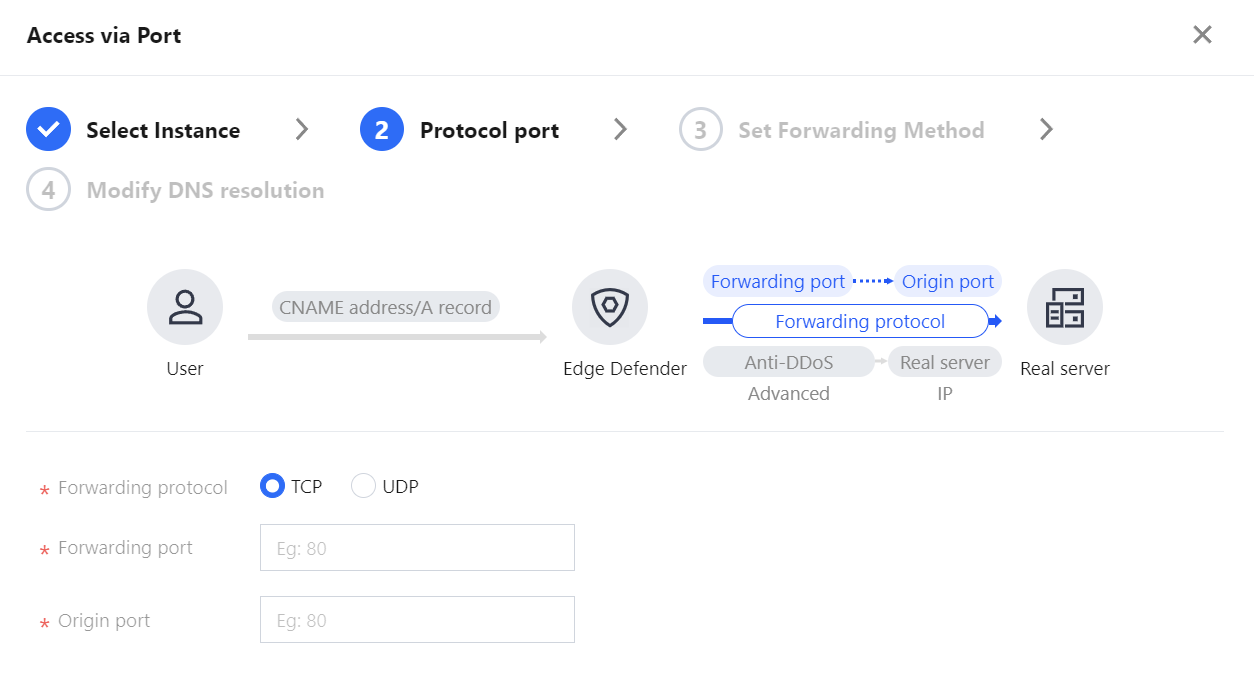The height and width of the screenshot is (697, 1255).
Task: Click the User person icon
Action: (x=185, y=307)
